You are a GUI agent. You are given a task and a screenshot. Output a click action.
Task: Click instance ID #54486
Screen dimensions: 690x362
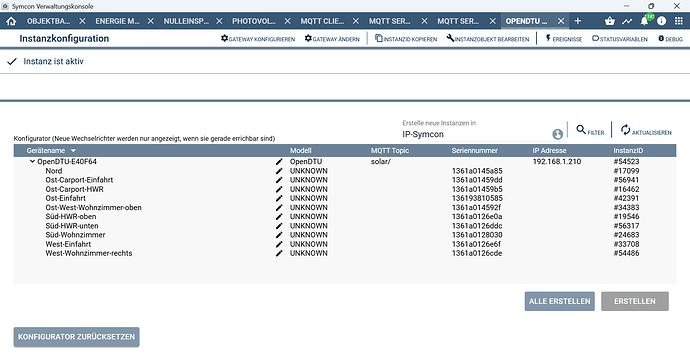click(626, 253)
